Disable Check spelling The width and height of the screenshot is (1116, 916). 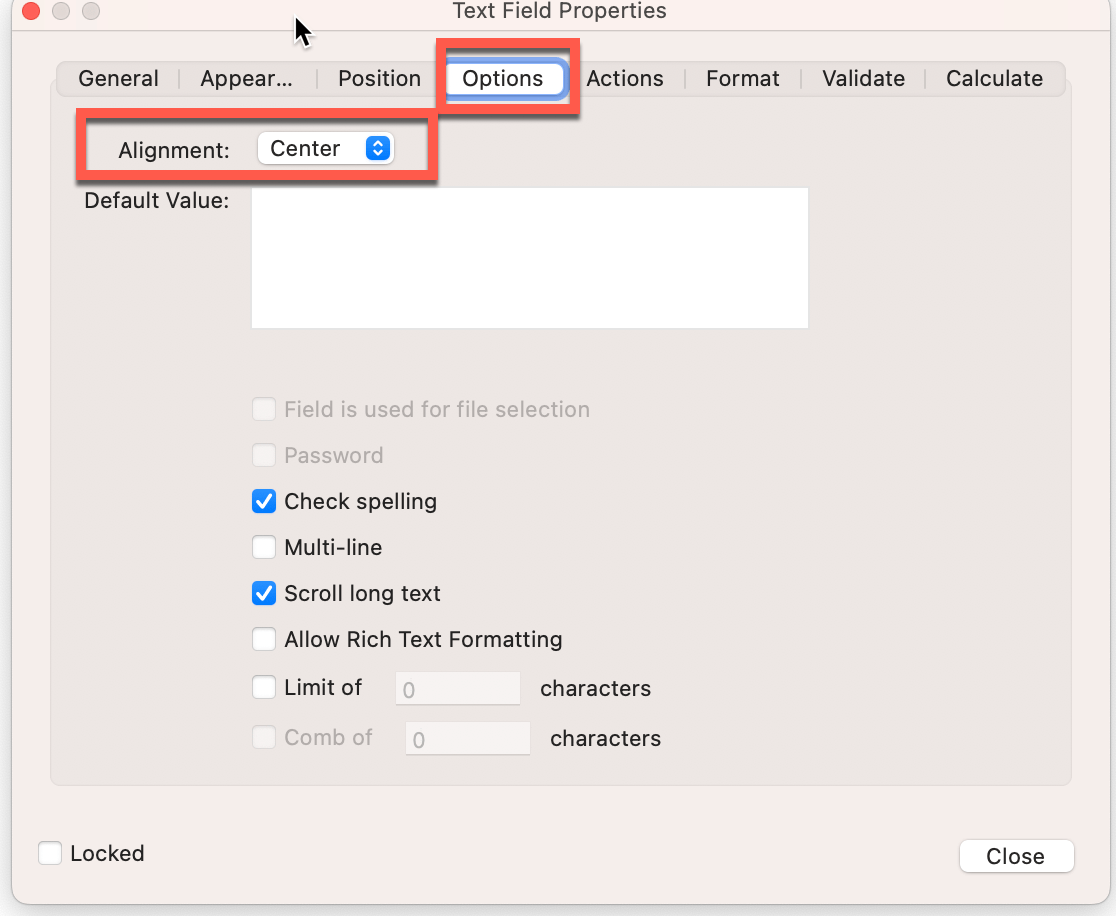(x=264, y=501)
